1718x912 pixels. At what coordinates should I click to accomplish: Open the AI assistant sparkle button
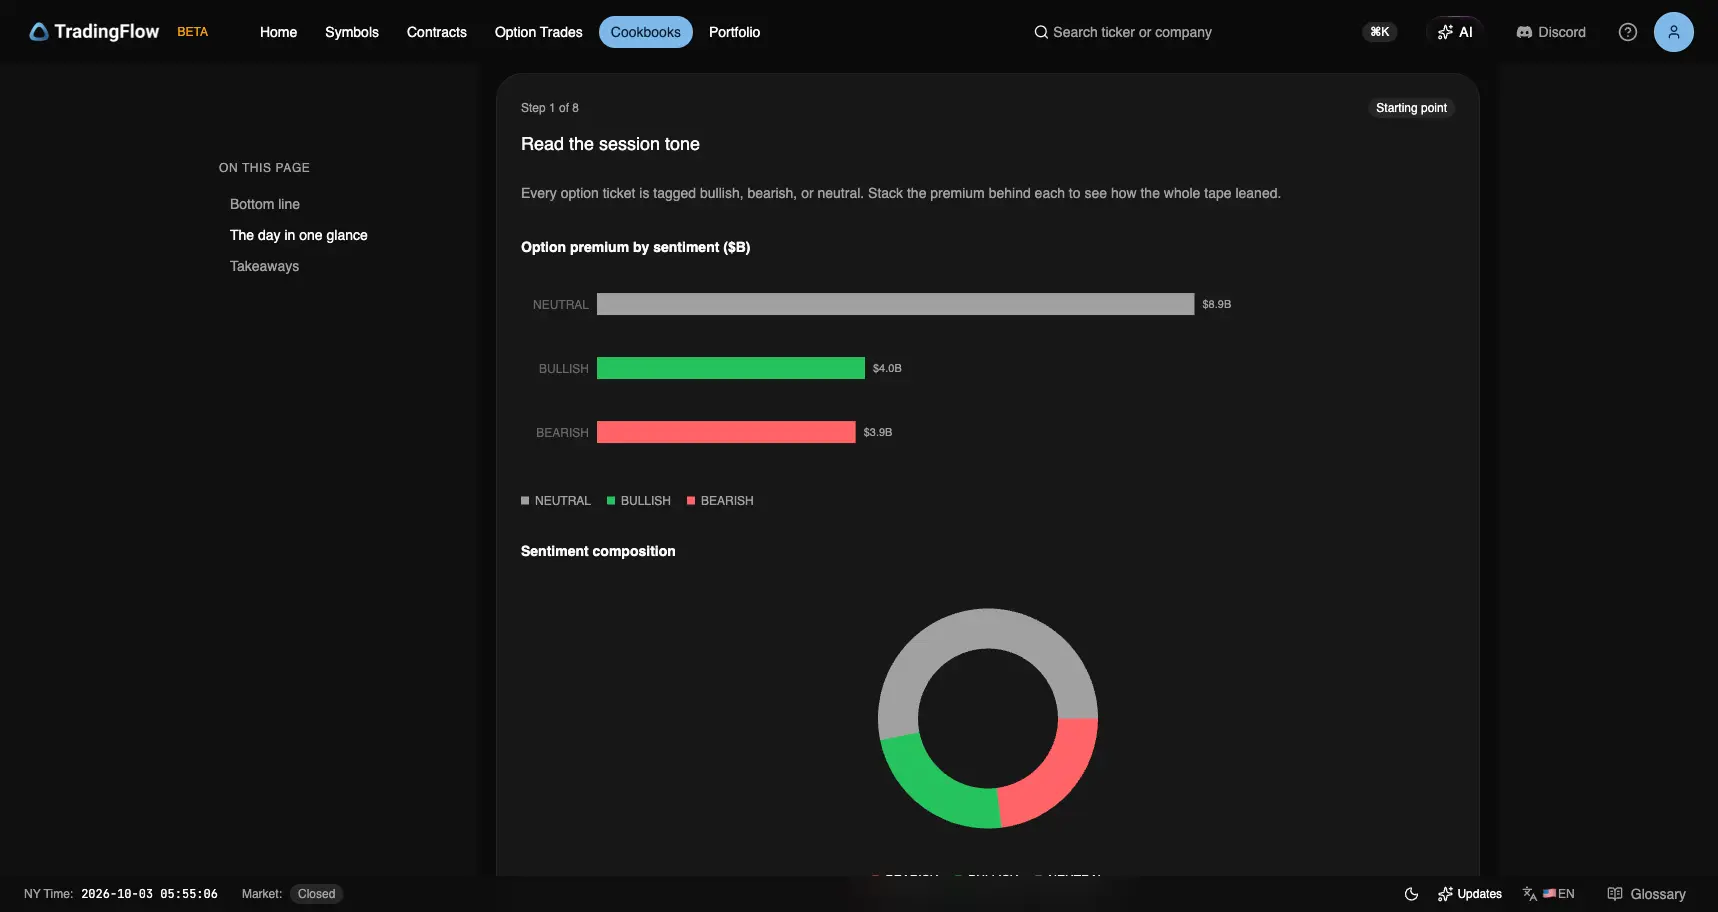tap(1454, 32)
